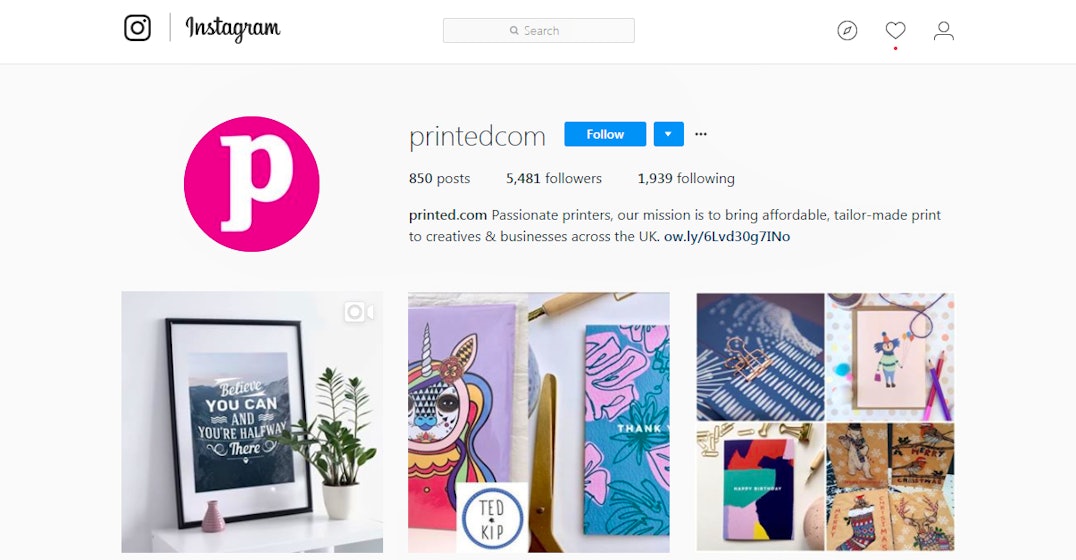This screenshot has width=1076, height=560.
Task: Open your profile via person icon
Action: tap(944, 30)
